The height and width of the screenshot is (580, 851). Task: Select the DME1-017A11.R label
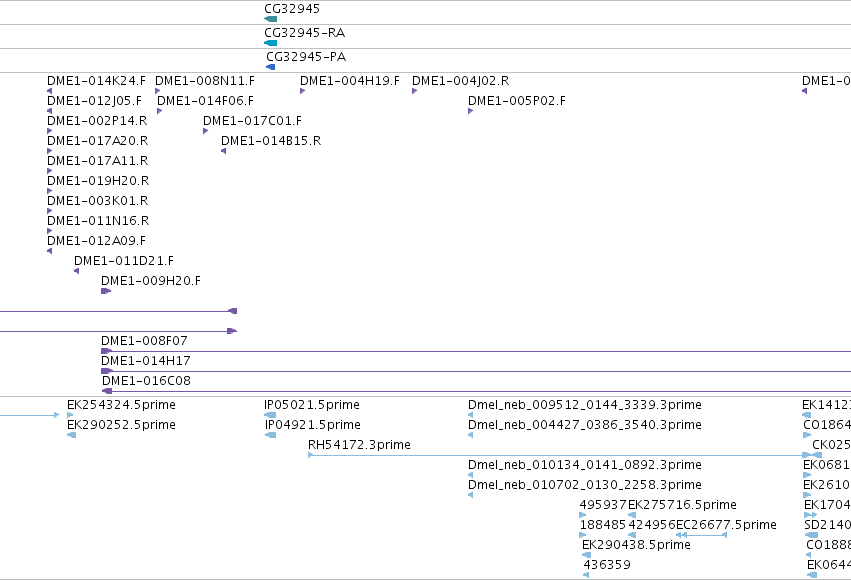98,161
